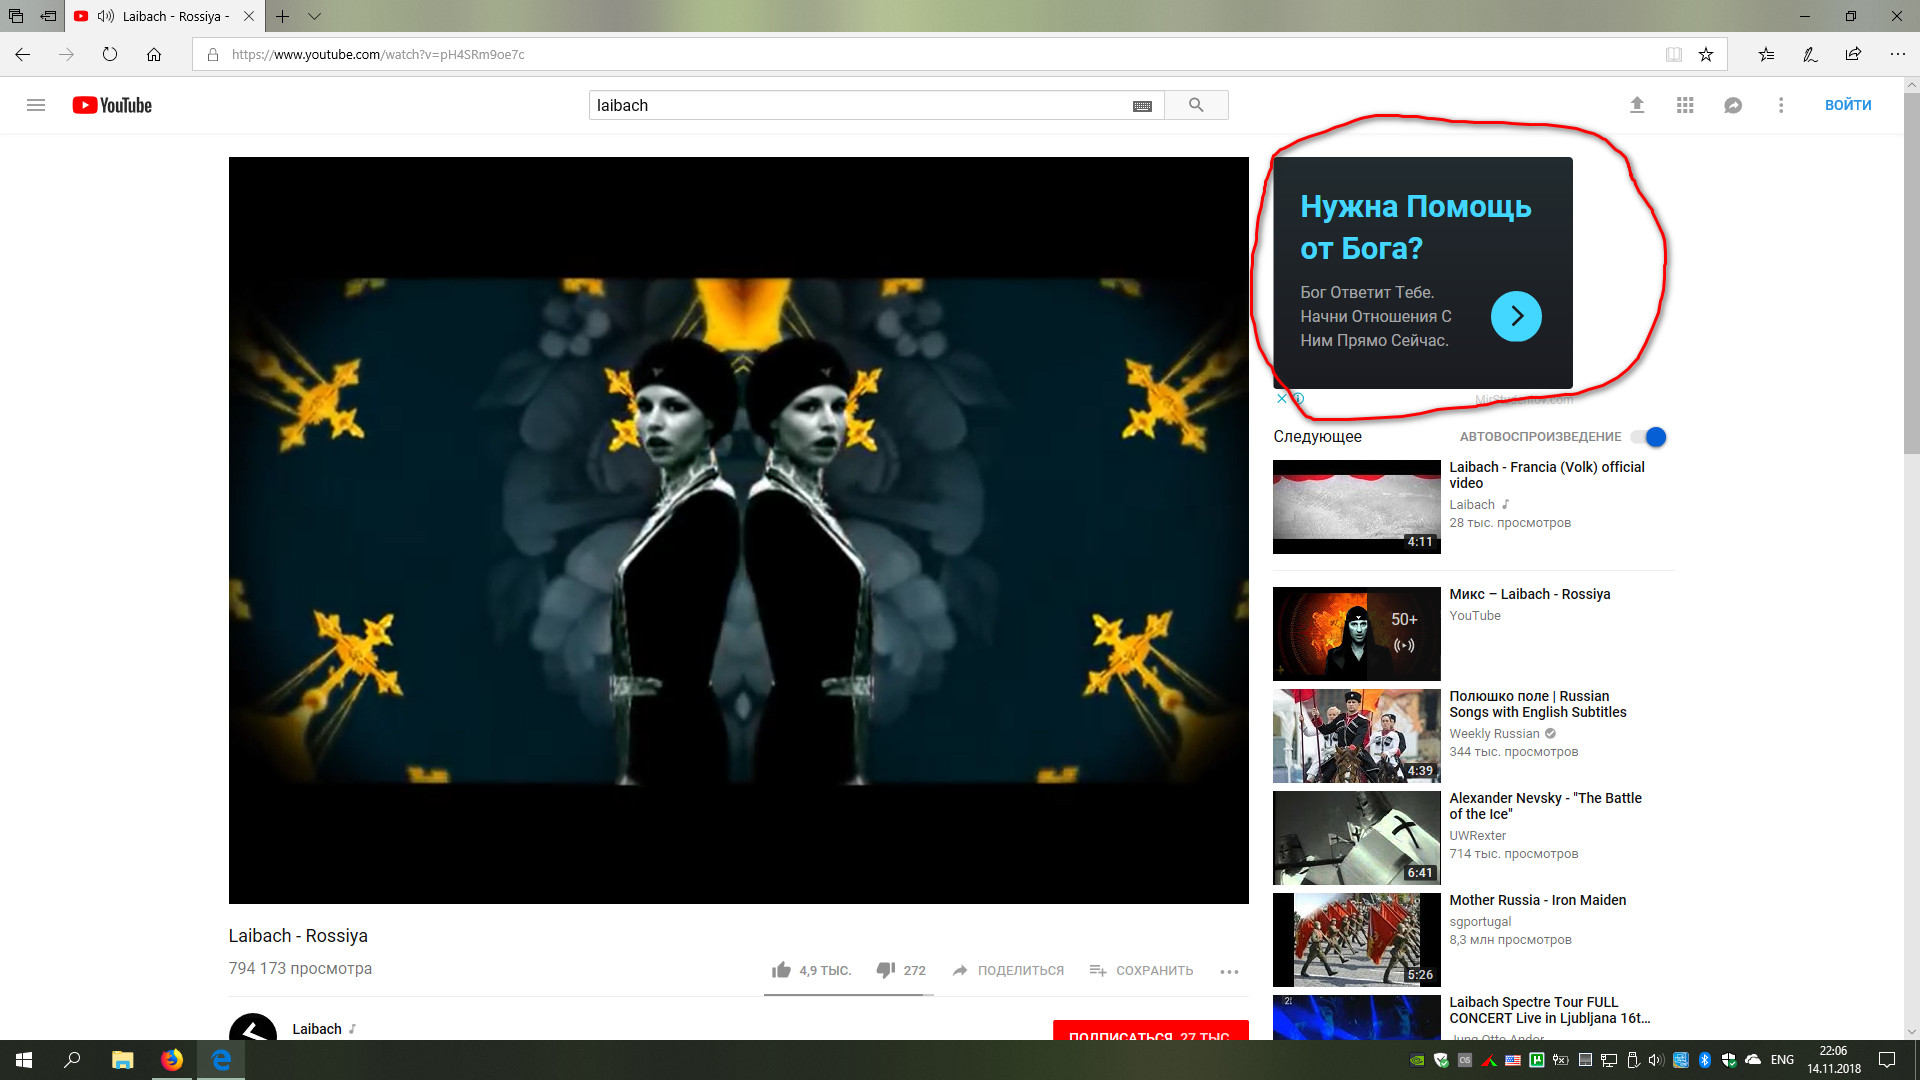Open the Weekly Russian channel link
The height and width of the screenshot is (1080, 1920).
pyautogui.click(x=1494, y=734)
